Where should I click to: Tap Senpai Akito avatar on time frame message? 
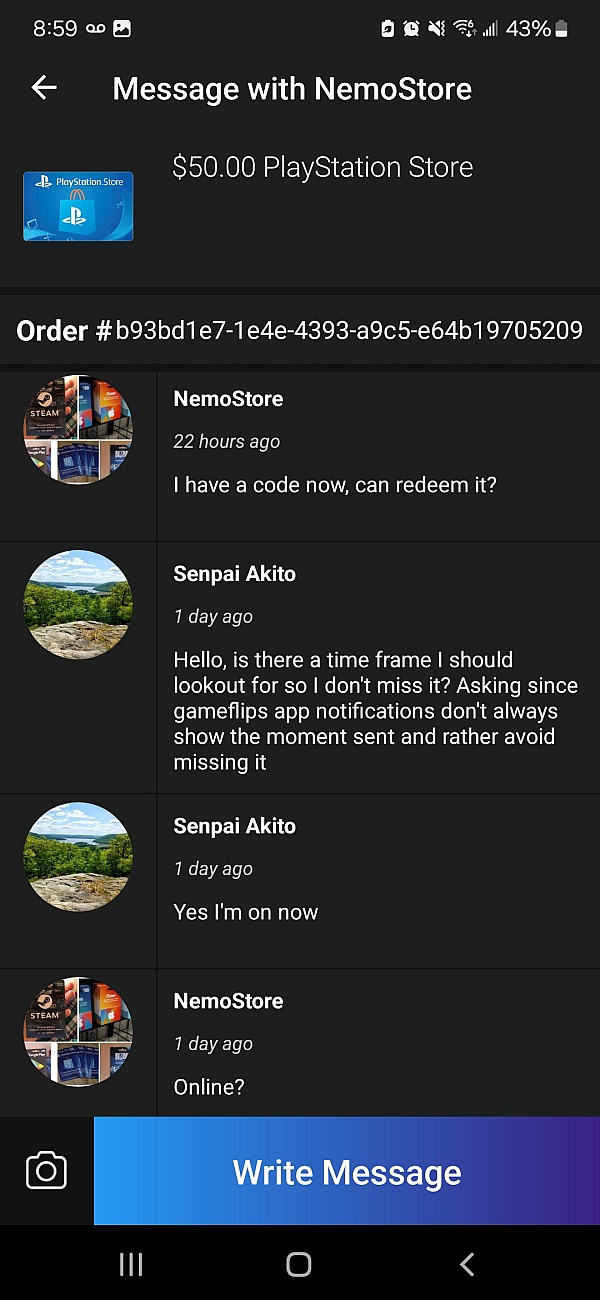[78, 604]
